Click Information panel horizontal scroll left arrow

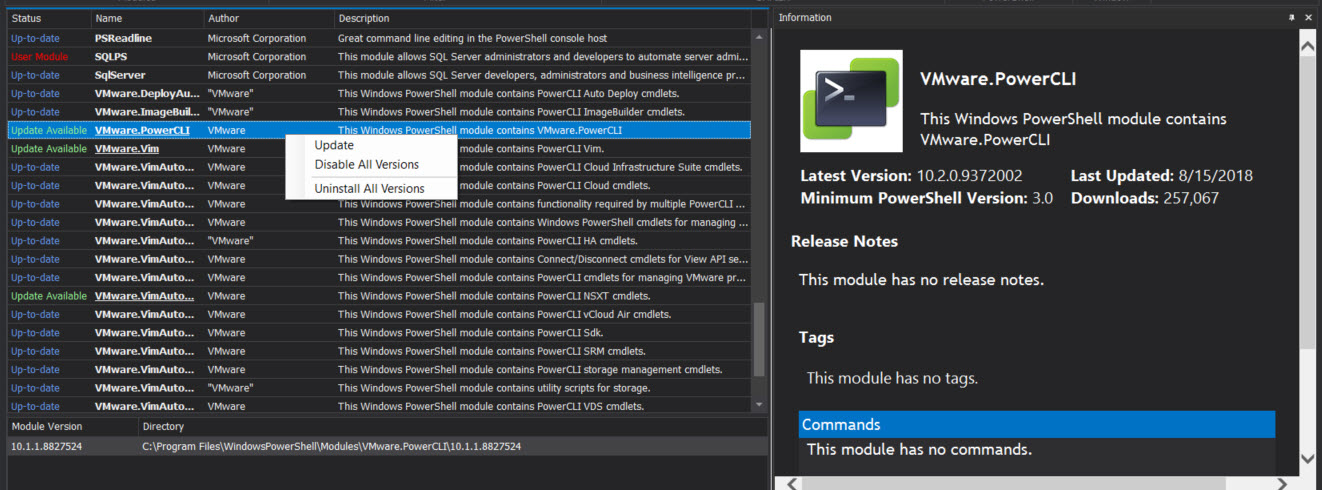coord(790,483)
